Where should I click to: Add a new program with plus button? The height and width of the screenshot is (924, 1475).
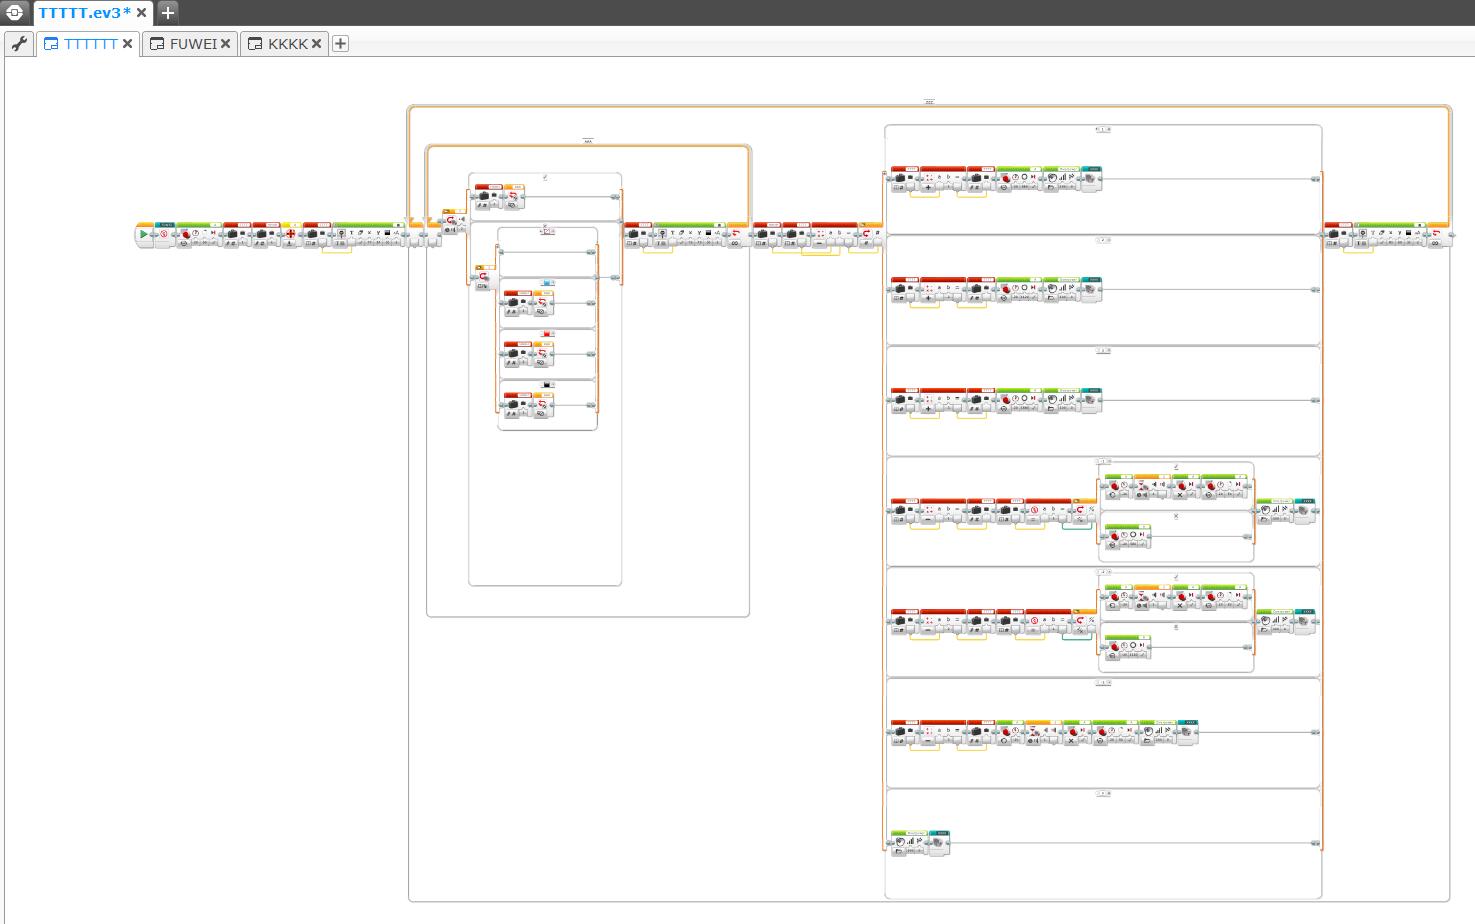click(x=340, y=44)
